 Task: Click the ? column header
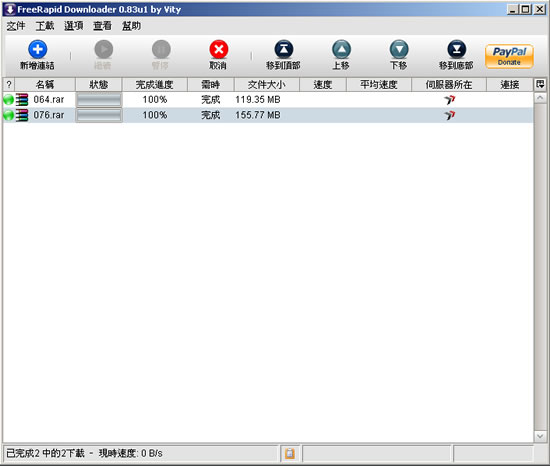(9, 85)
